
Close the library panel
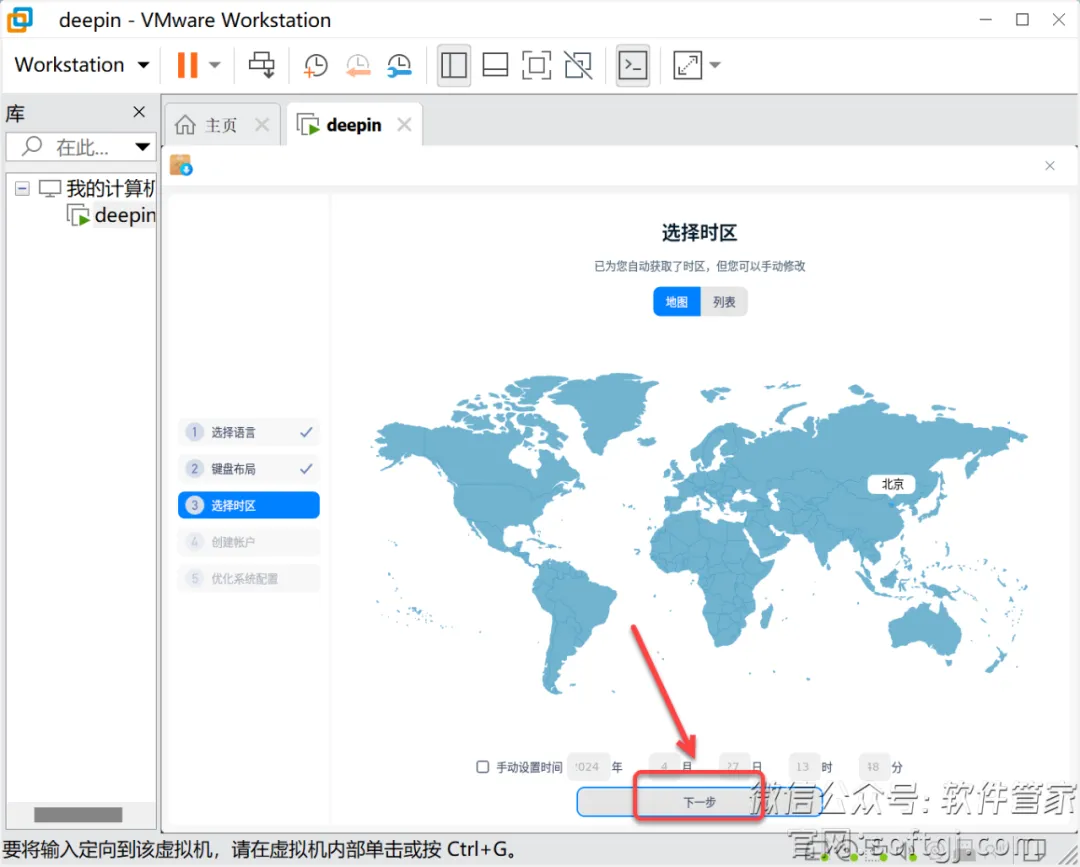pyautogui.click(x=139, y=112)
